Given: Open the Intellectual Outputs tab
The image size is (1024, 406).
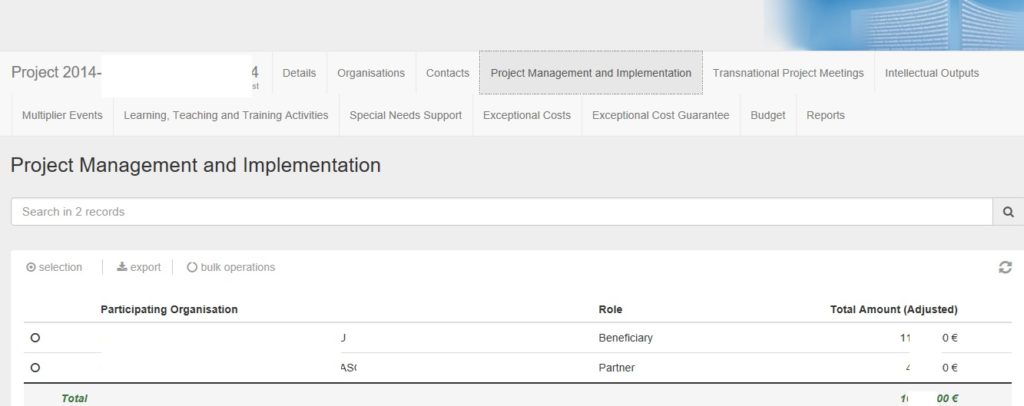Looking at the screenshot, I should pos(932,73).
